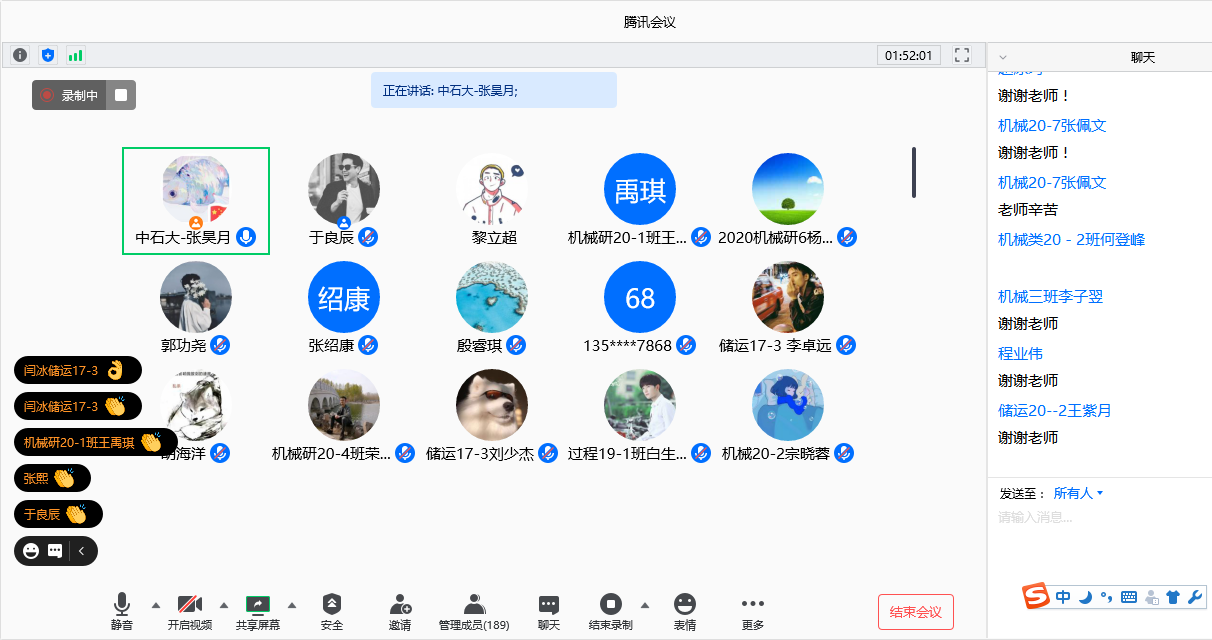
Task: Mute the microphone (静音)
Action: [122, 611]
